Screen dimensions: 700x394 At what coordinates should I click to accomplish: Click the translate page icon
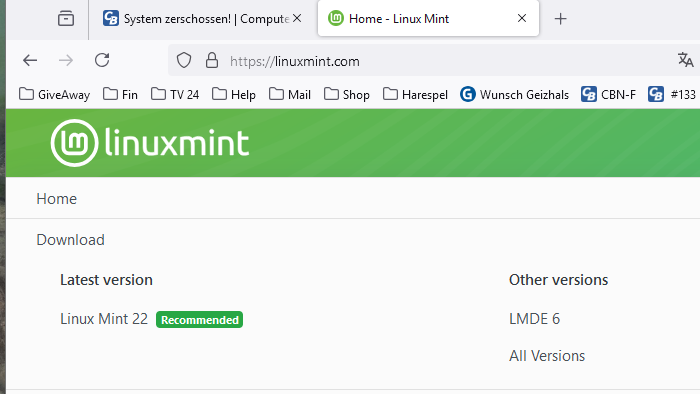[685, 60]
